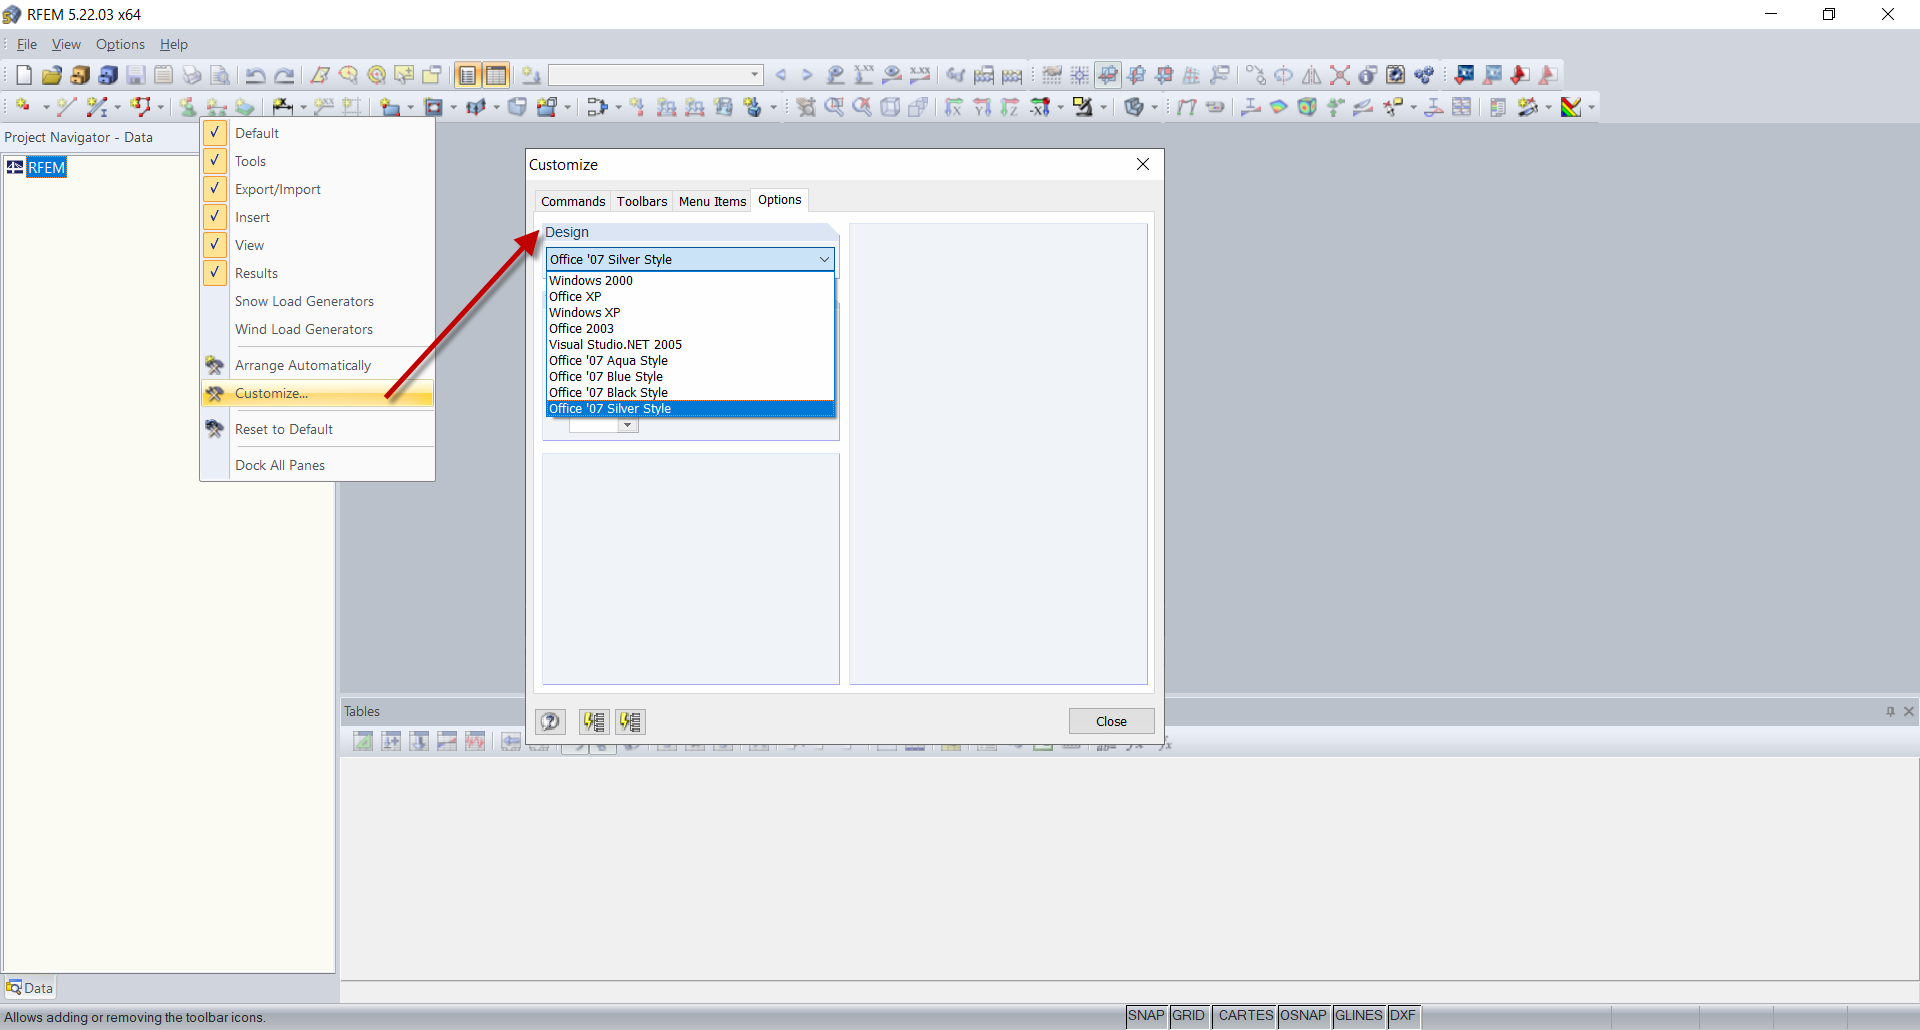Choose Customize... in the context menu
Viewport: 1920px width, 1030px height.
click(317, 393)
